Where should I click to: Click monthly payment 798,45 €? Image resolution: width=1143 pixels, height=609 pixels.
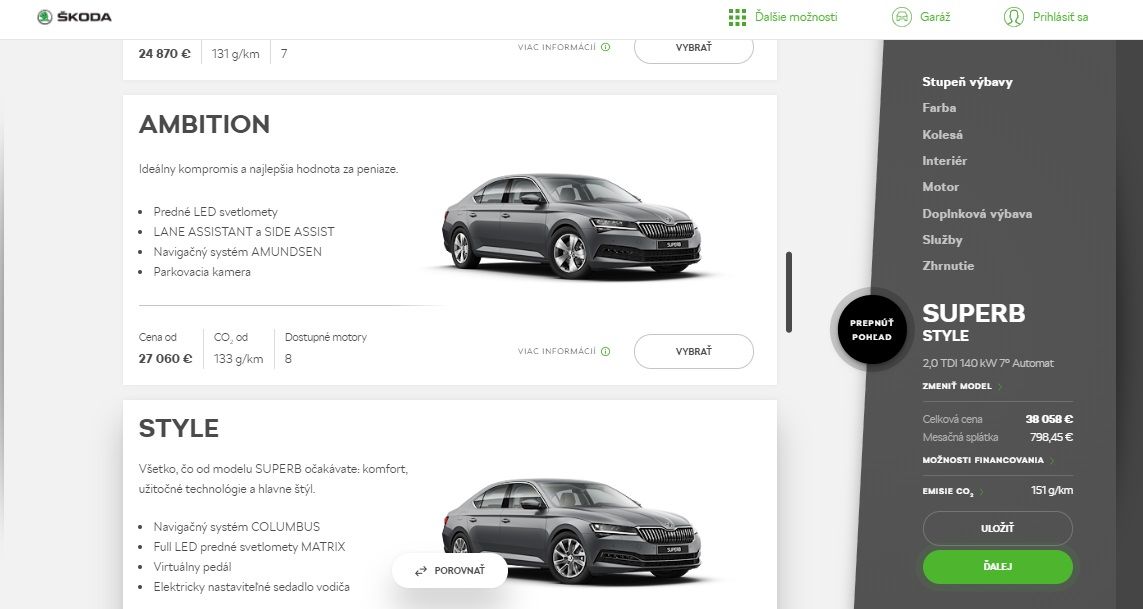click(x=1051, y=438)
